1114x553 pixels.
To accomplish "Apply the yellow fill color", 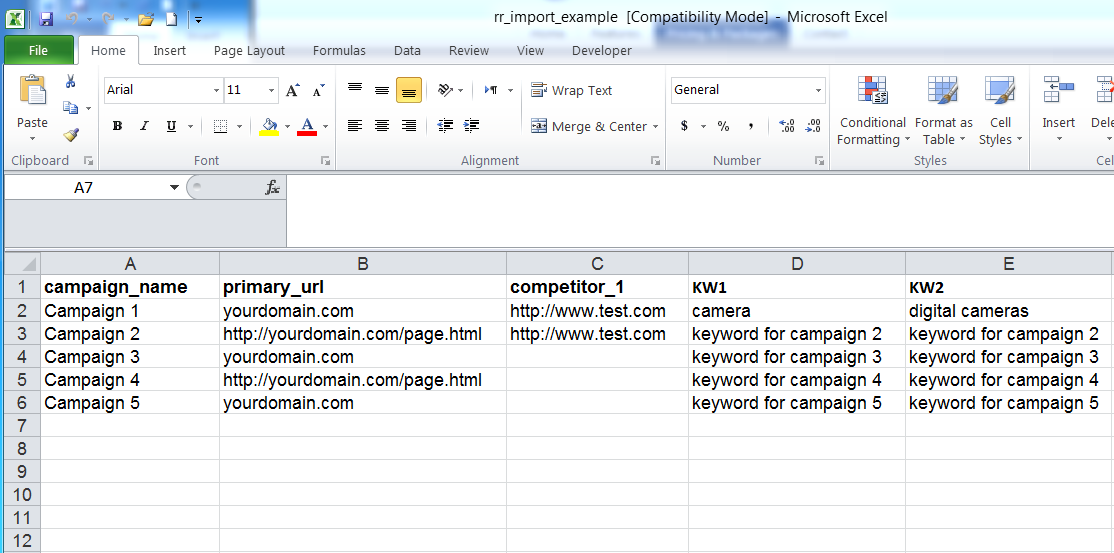I will pyautogui.click(x=269, y=126).
